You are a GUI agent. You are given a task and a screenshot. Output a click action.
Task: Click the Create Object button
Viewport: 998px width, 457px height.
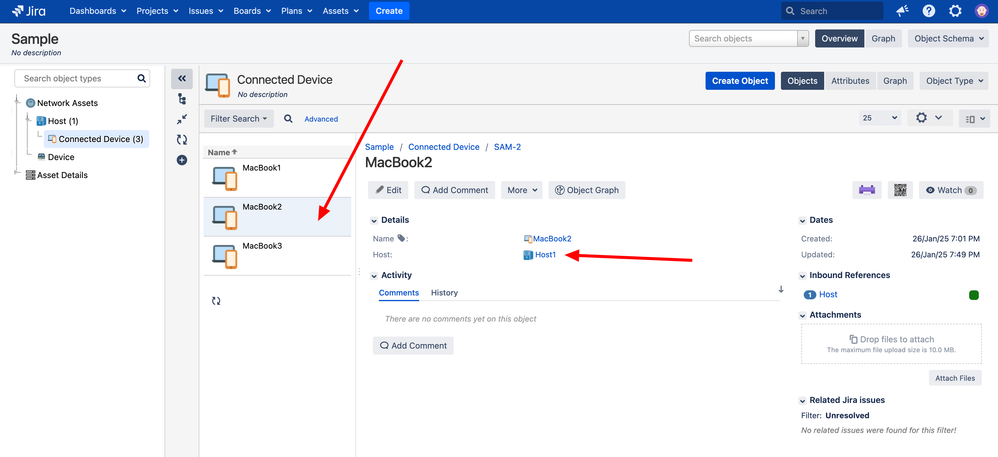click(740, 81)
